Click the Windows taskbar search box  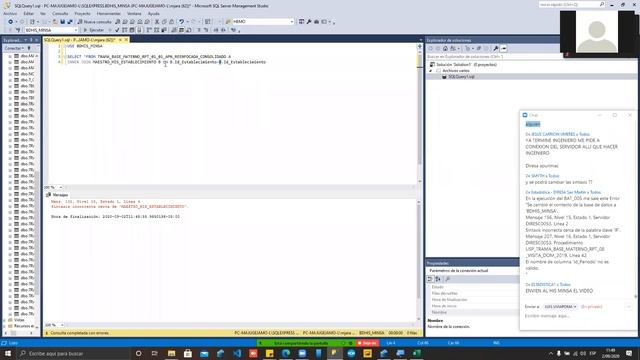tap(73, 353)
